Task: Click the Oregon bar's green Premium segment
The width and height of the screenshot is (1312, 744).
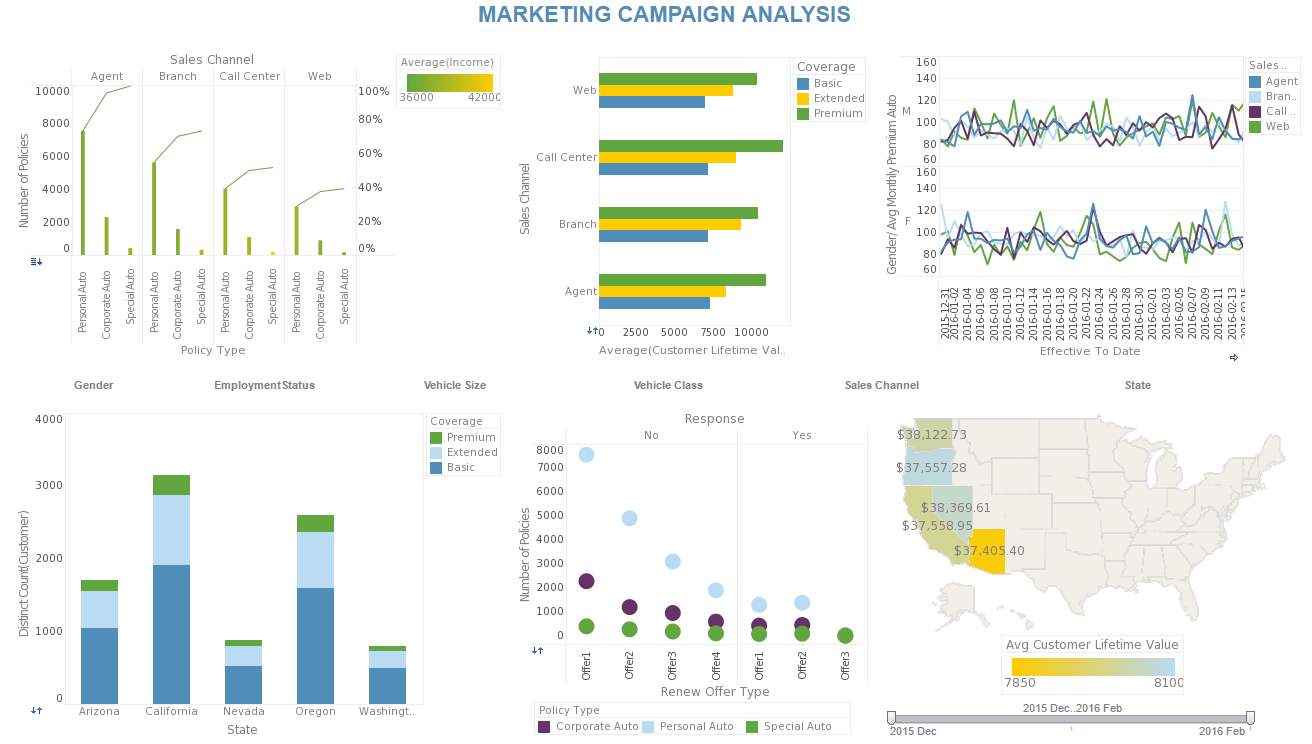Action: pyautogui.click(x=316, y=523)
